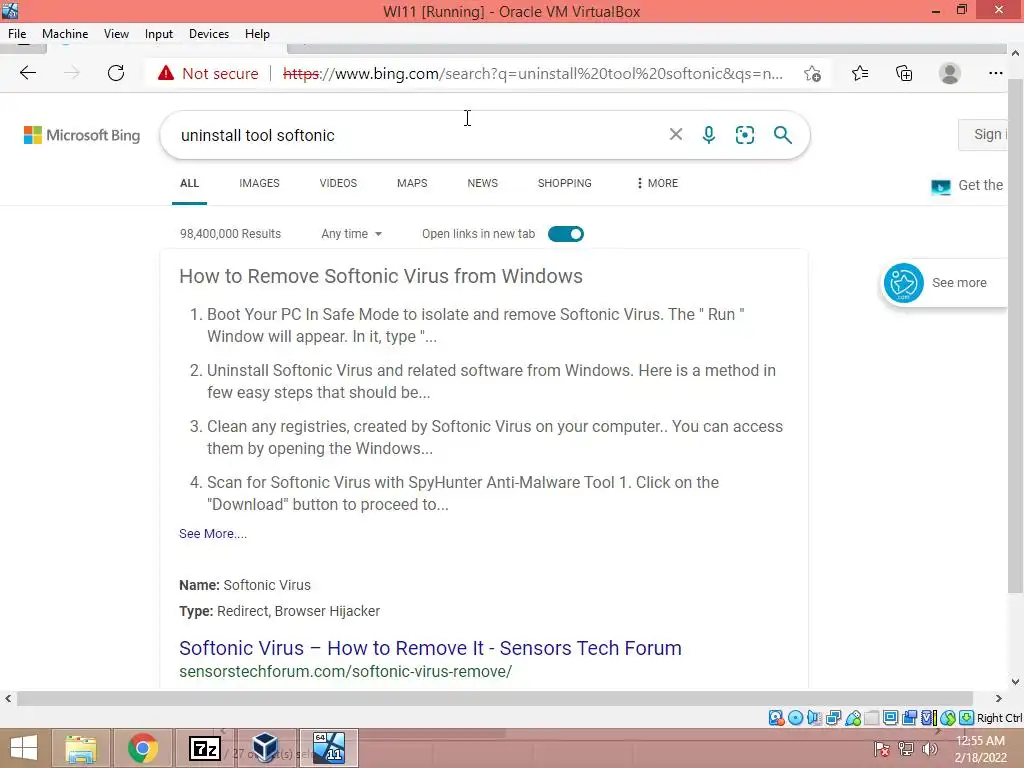Switch to the SHOPPING tab
This screenshot has width=1024, height=768.
(x=565, y=184)
